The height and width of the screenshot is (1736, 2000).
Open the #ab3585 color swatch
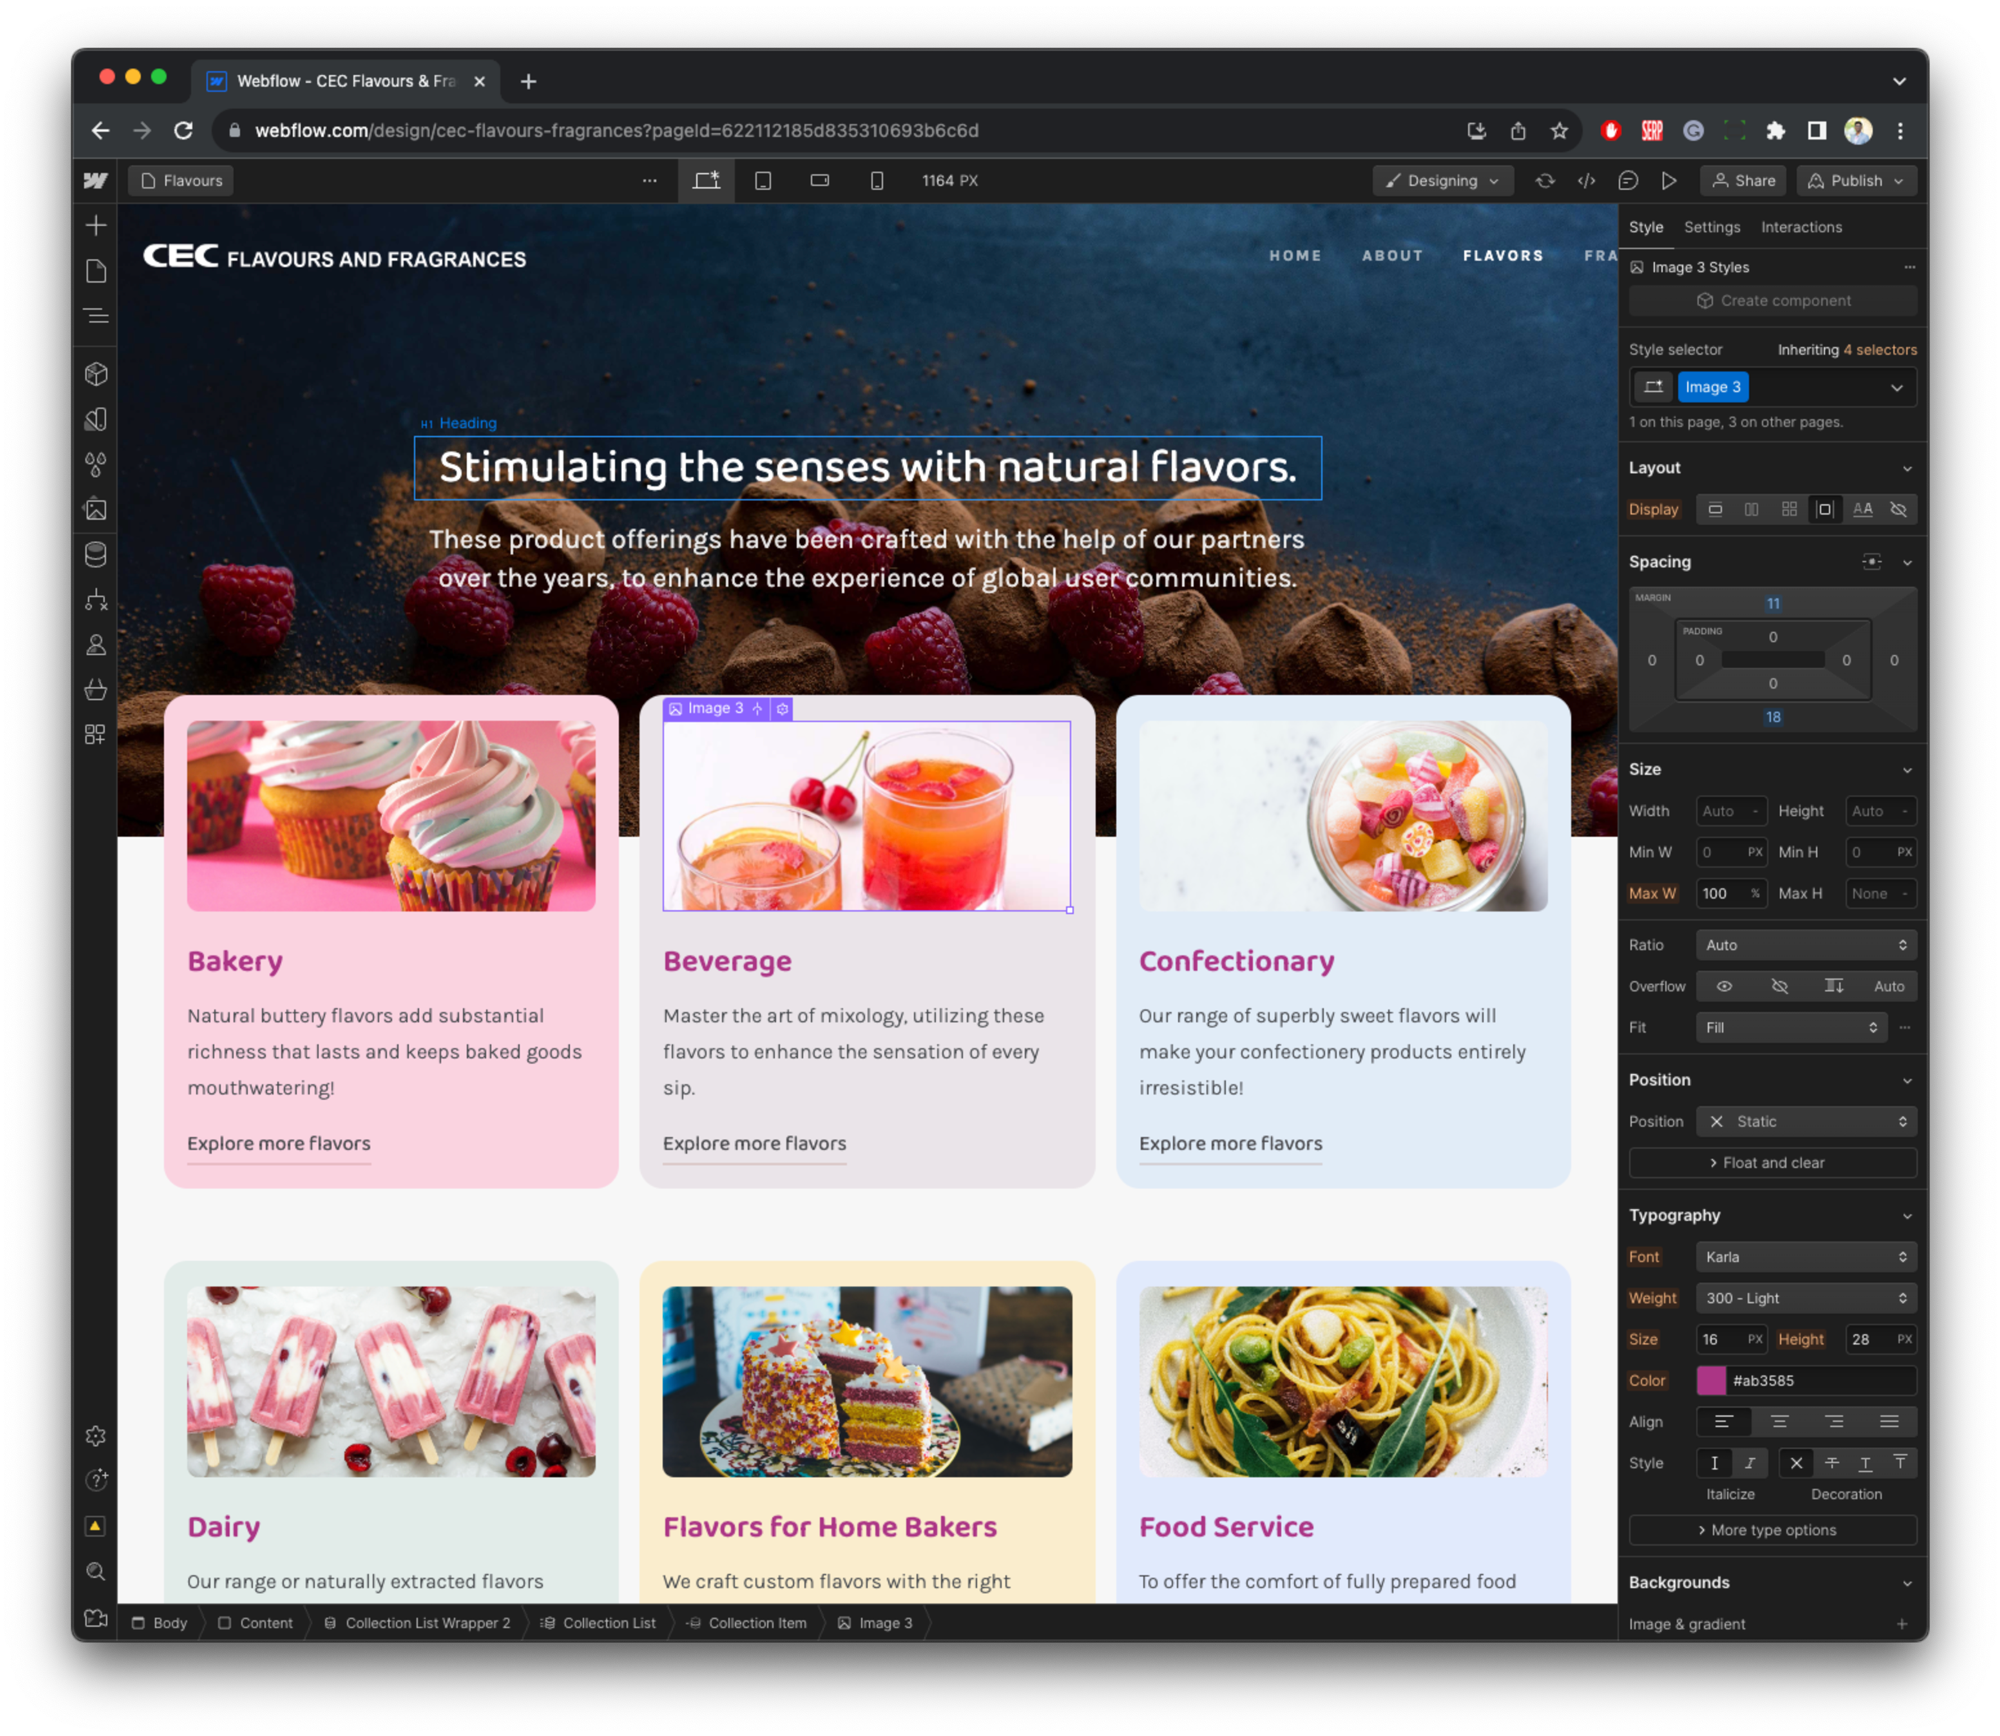[1711, 1381]
